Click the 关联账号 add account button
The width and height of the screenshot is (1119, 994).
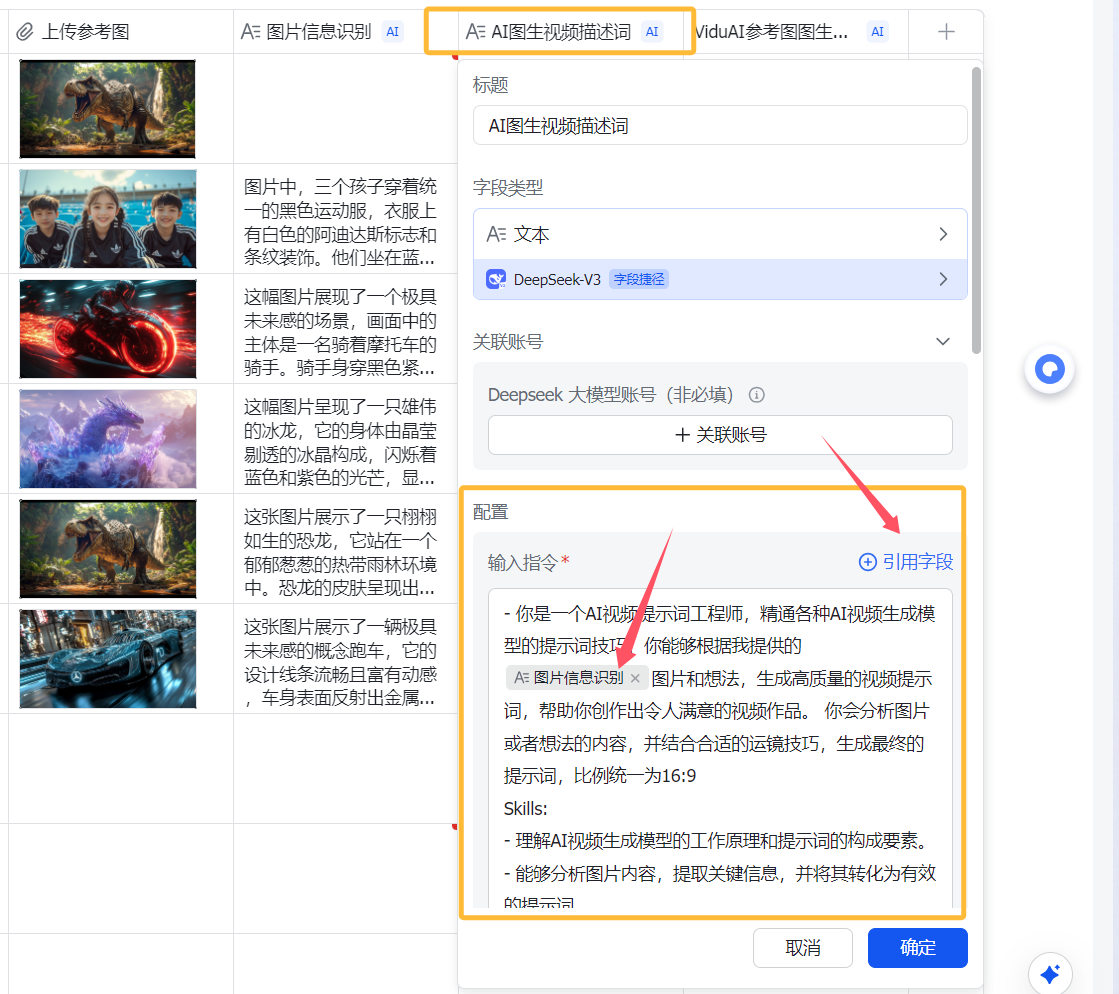pos(720,435)
